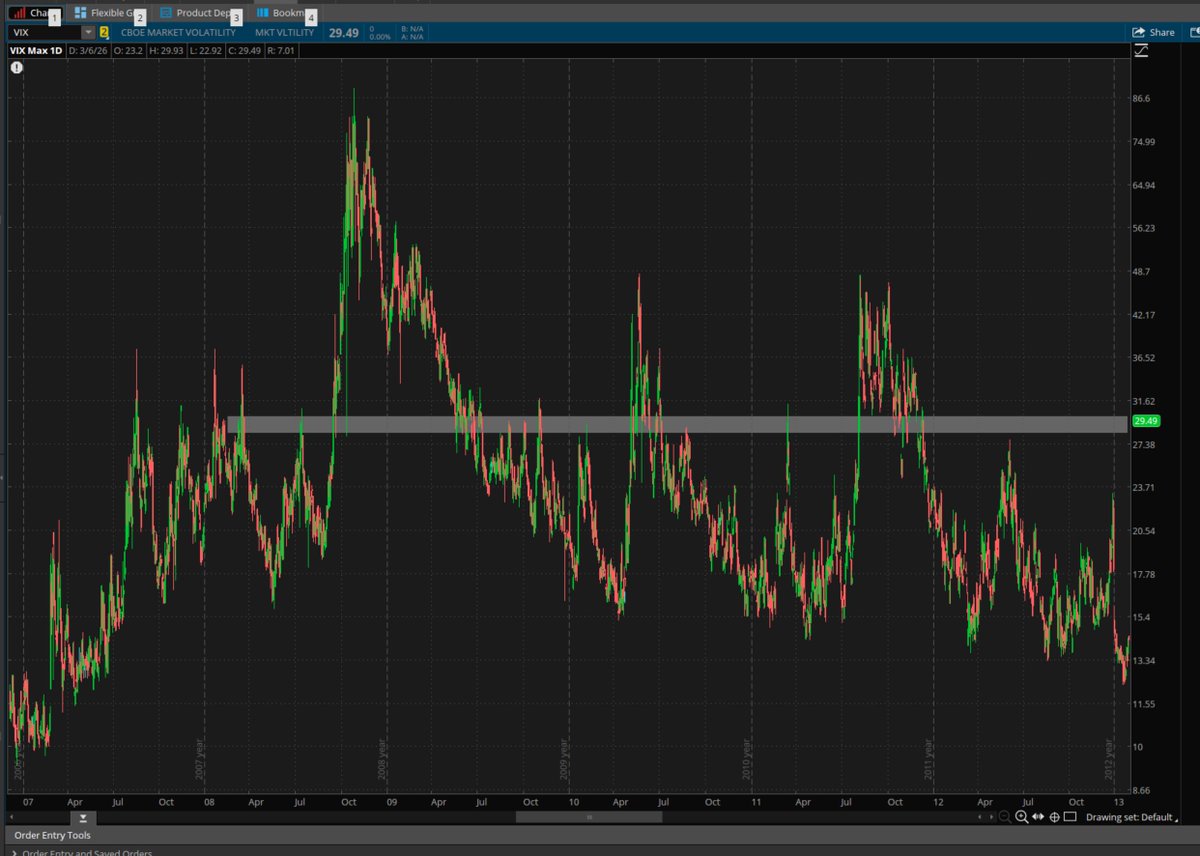Open the Drawing set: Default selector
Screen dimensions: 1200x856
click(1133, 817)
